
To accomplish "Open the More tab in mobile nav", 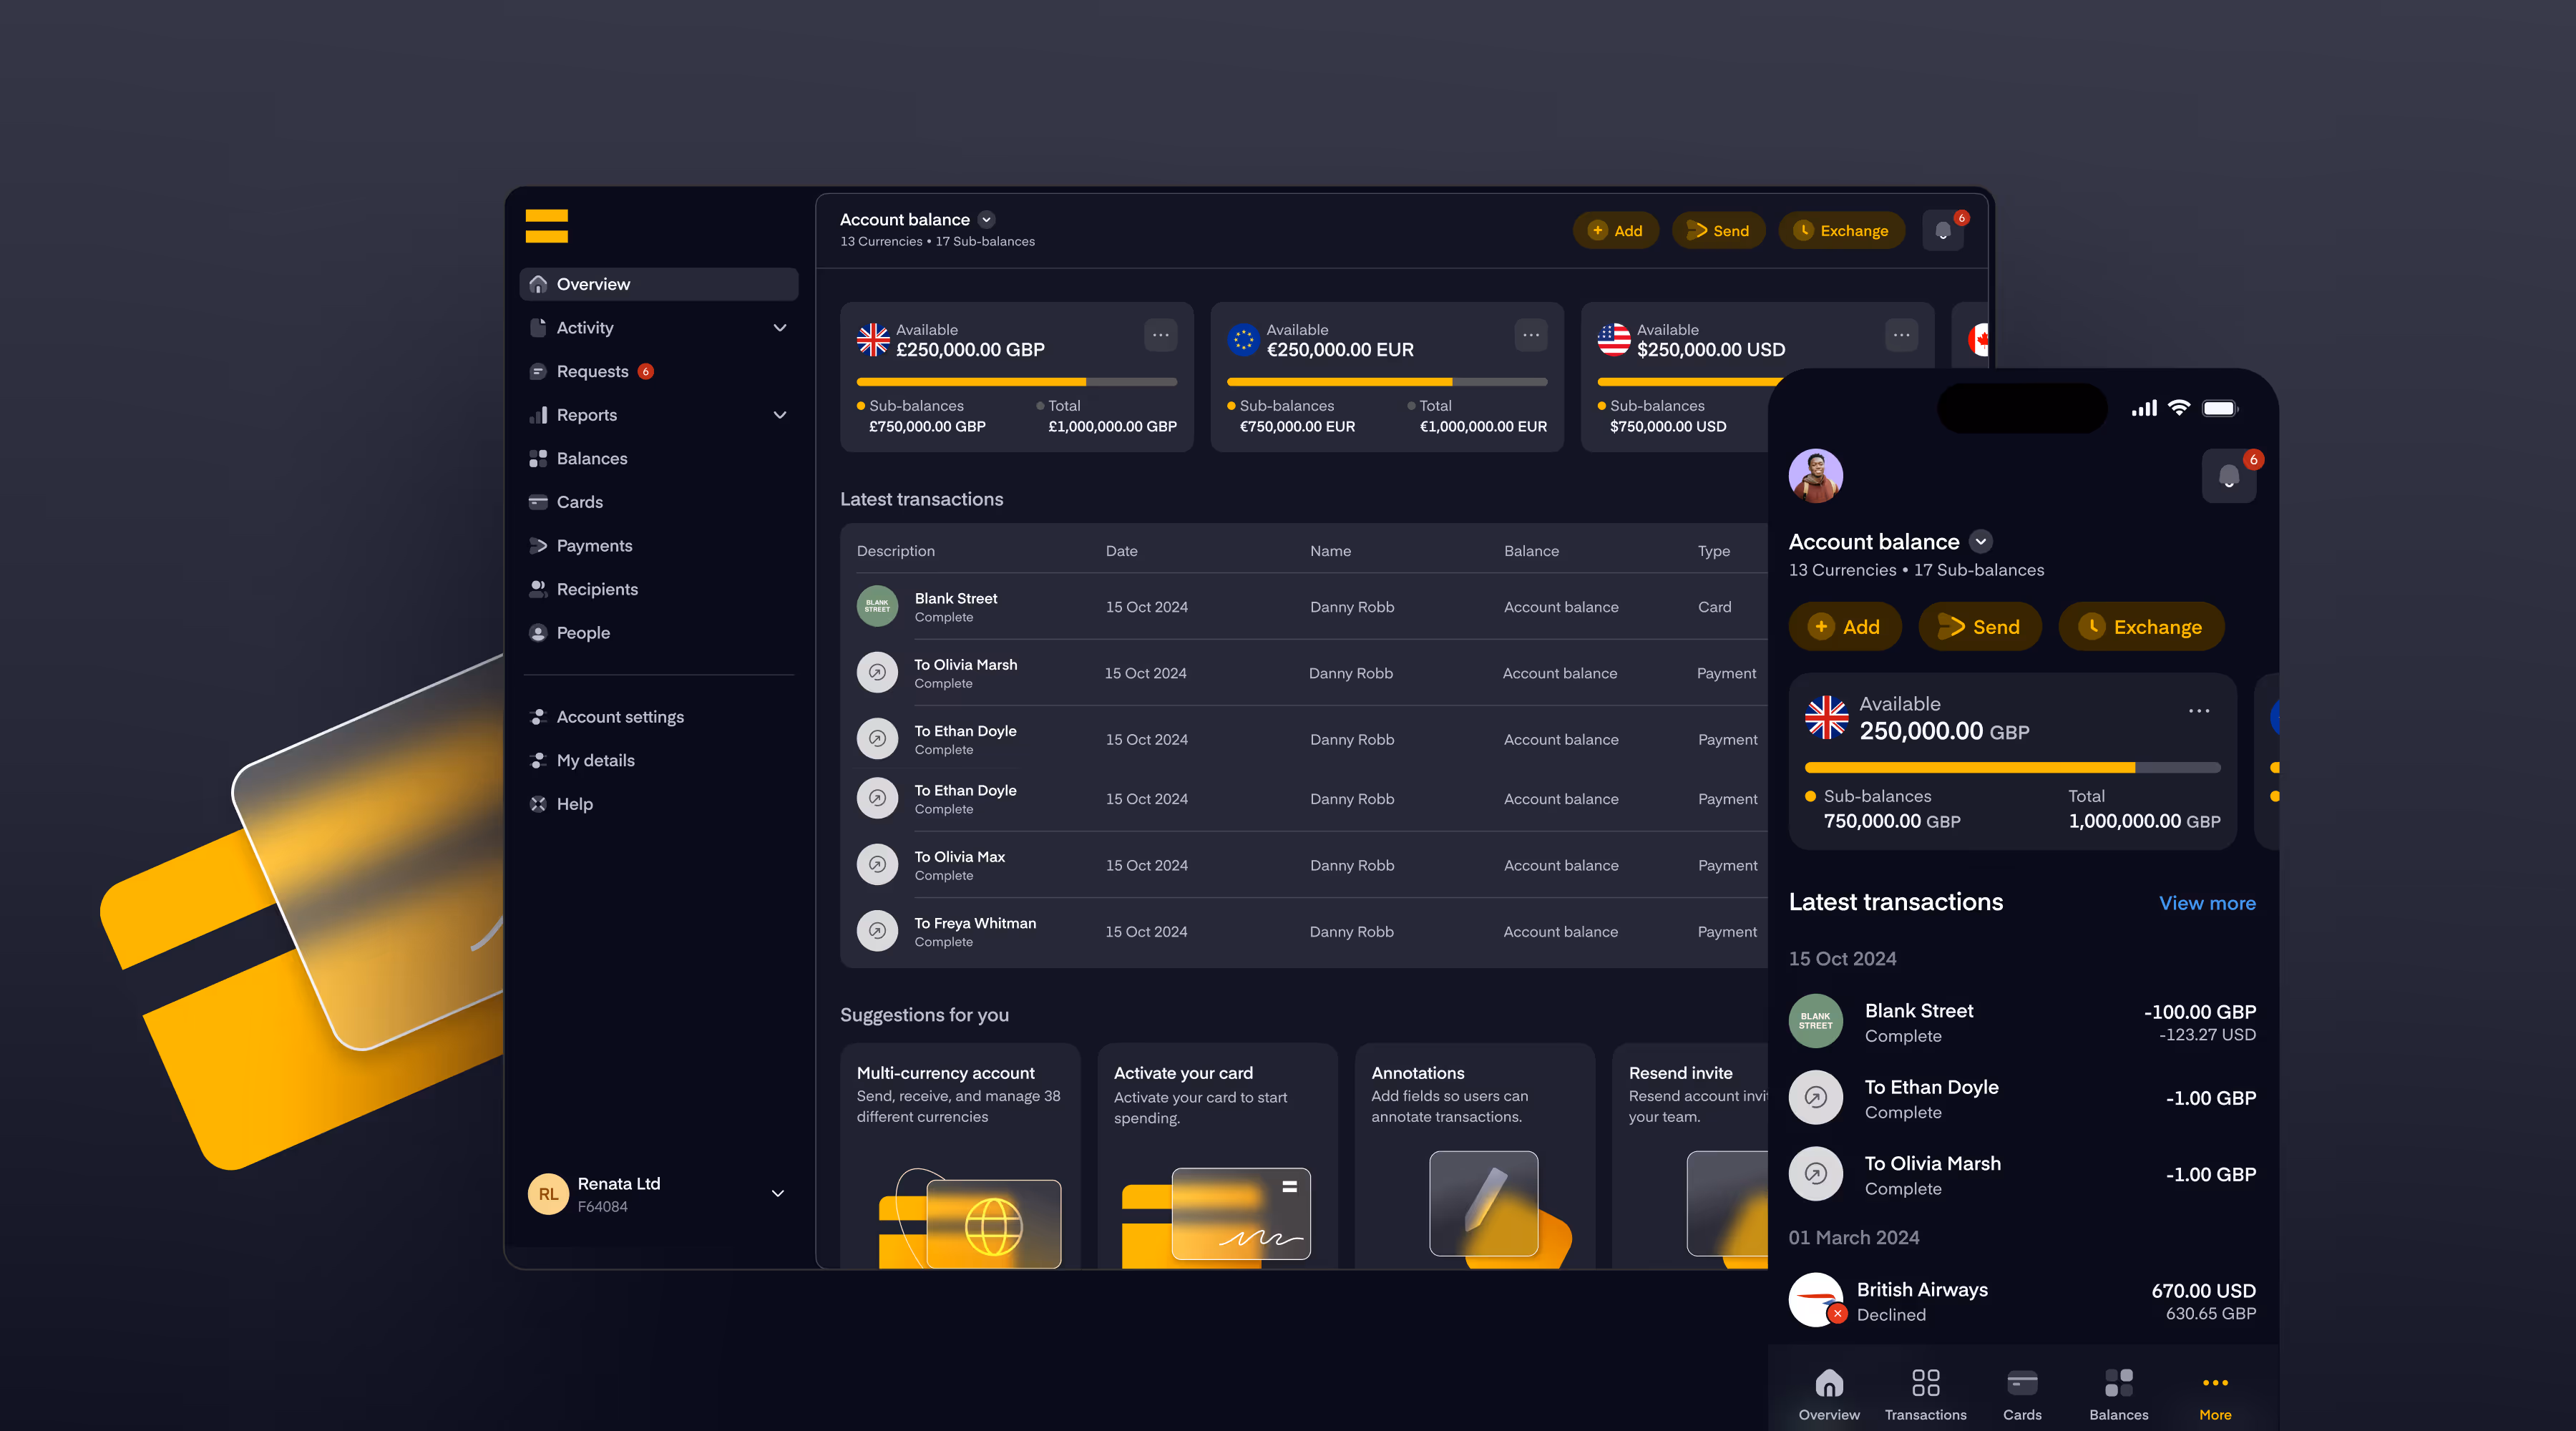I will [x=2214, y=1394].
